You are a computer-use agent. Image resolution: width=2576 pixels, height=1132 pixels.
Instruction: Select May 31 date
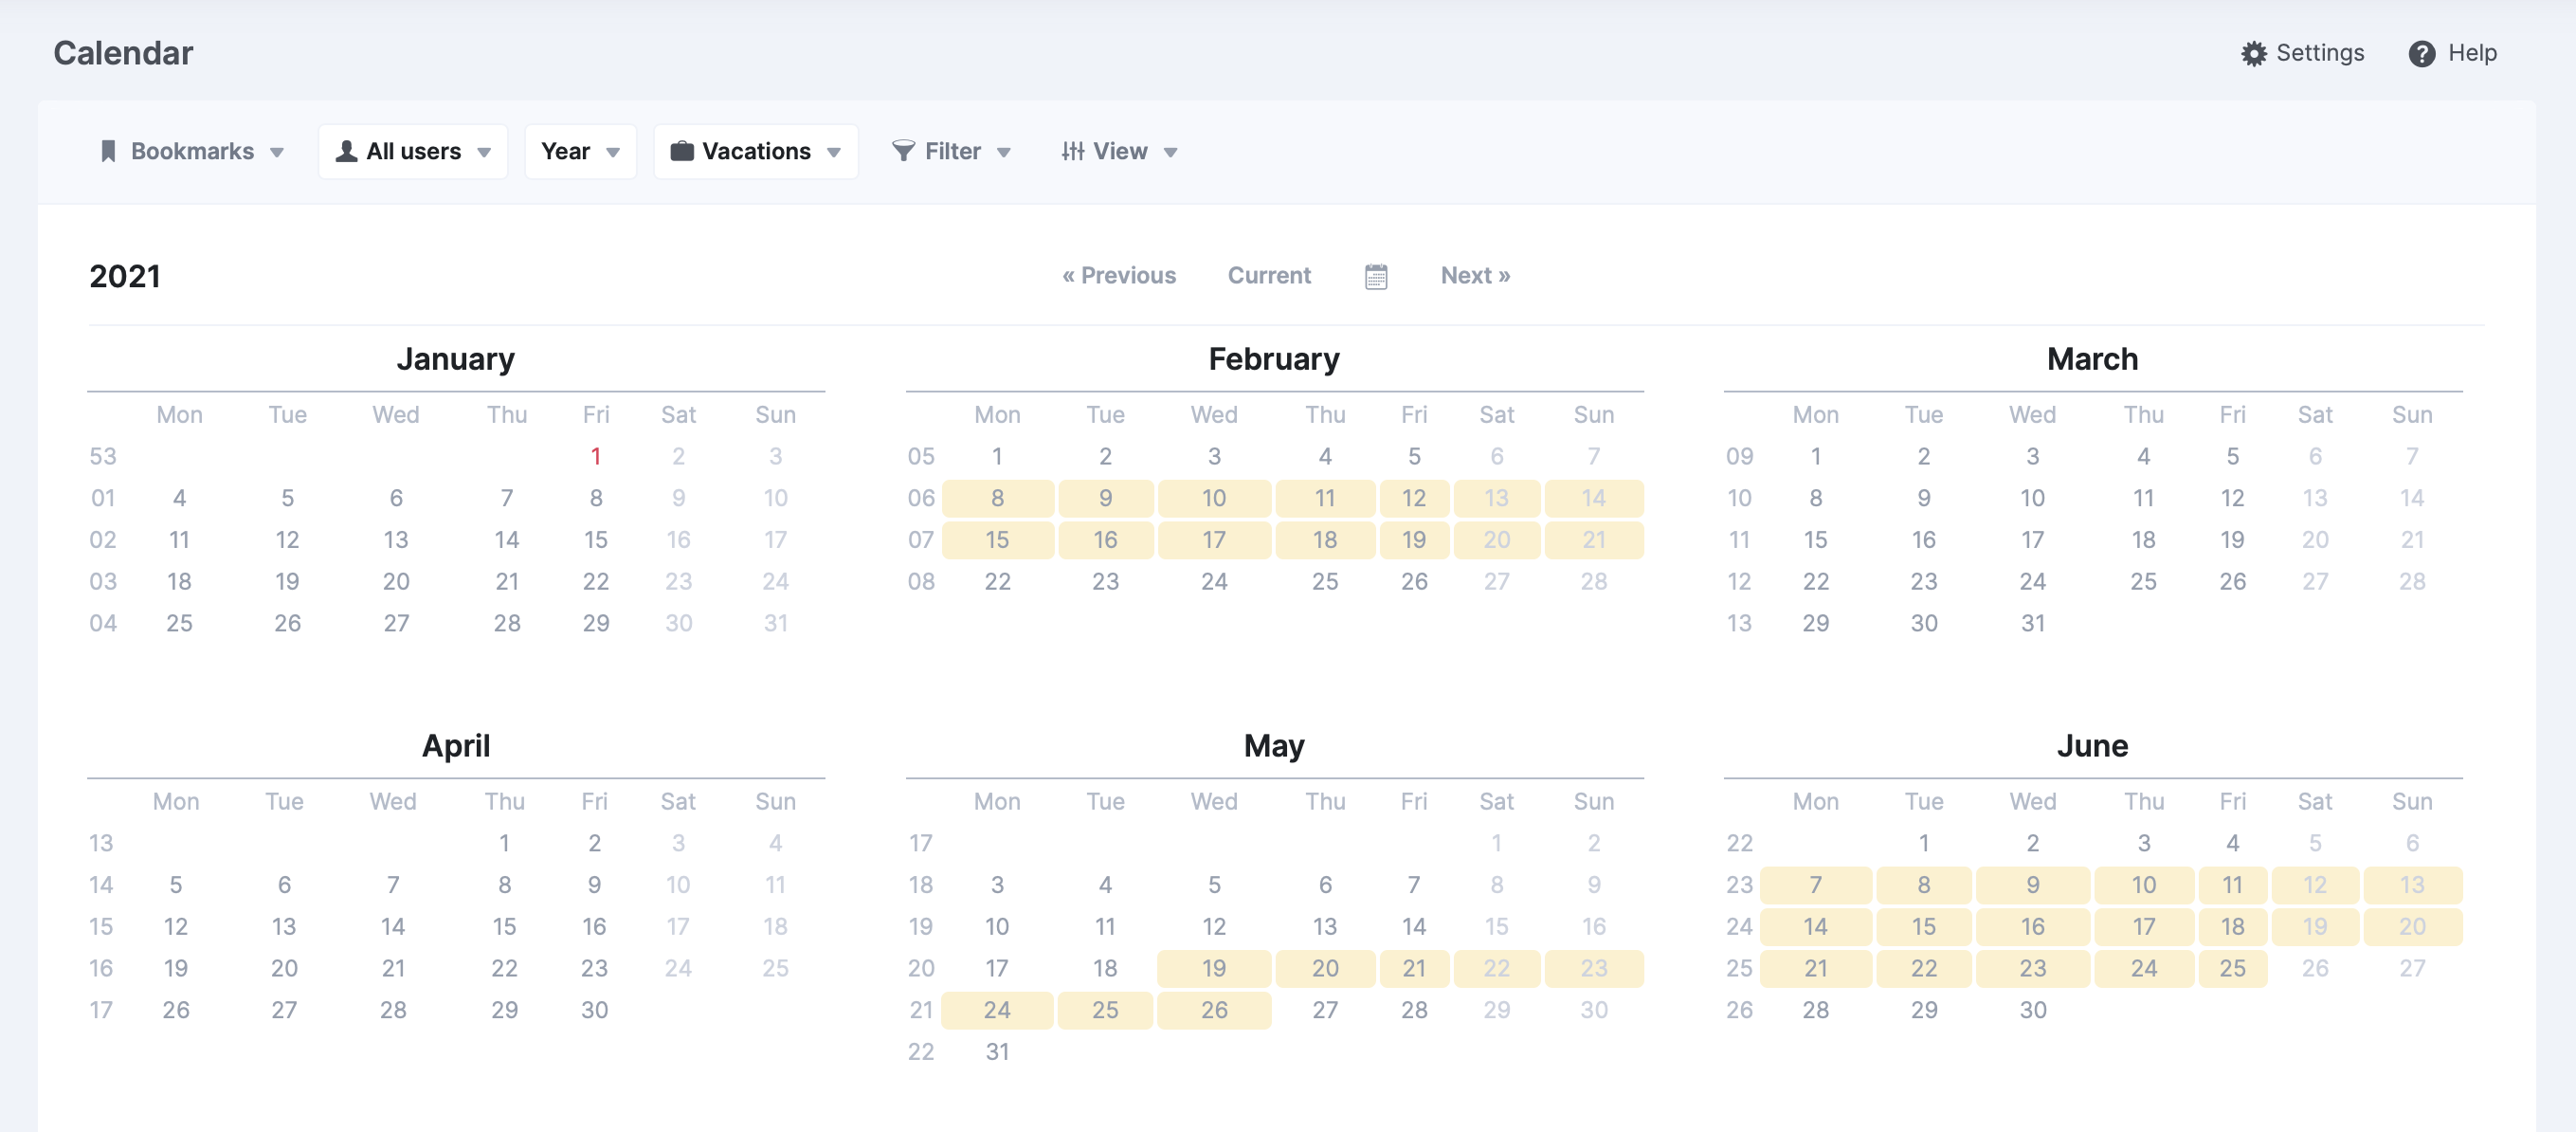pos(997,1052)
